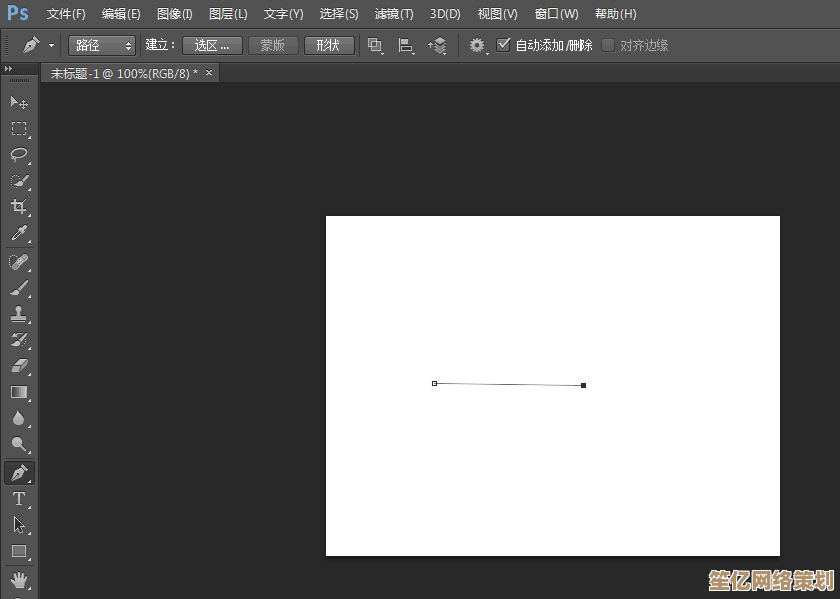Click the right anchor point of path
840x599 pixels.
point(583,385)
